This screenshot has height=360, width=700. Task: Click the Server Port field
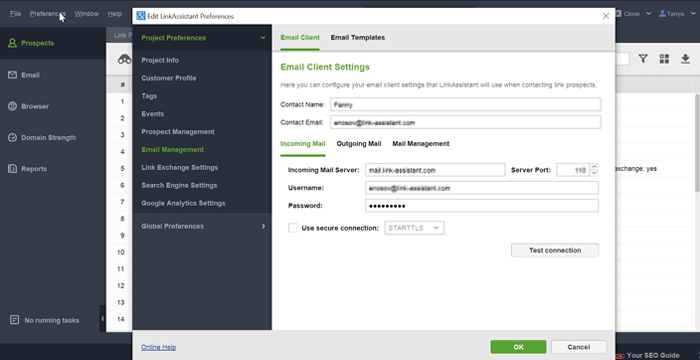point(573,170)
